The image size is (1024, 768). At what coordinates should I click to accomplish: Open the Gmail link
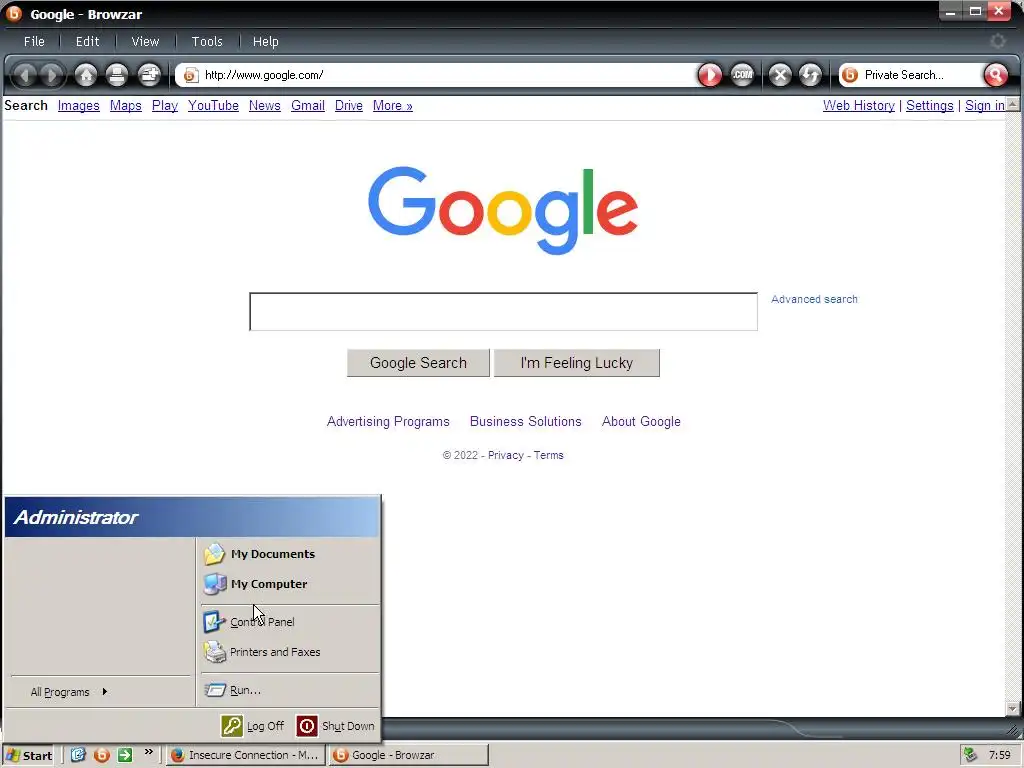[x=308, y=106]
